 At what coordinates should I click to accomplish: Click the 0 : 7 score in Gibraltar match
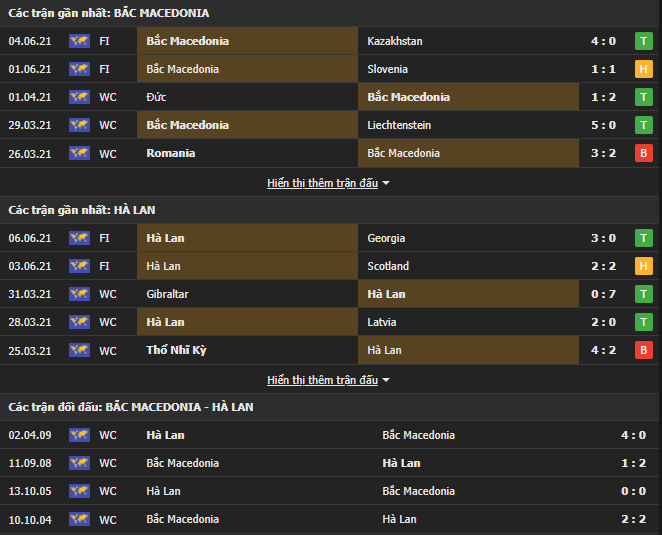pos(603,294)
